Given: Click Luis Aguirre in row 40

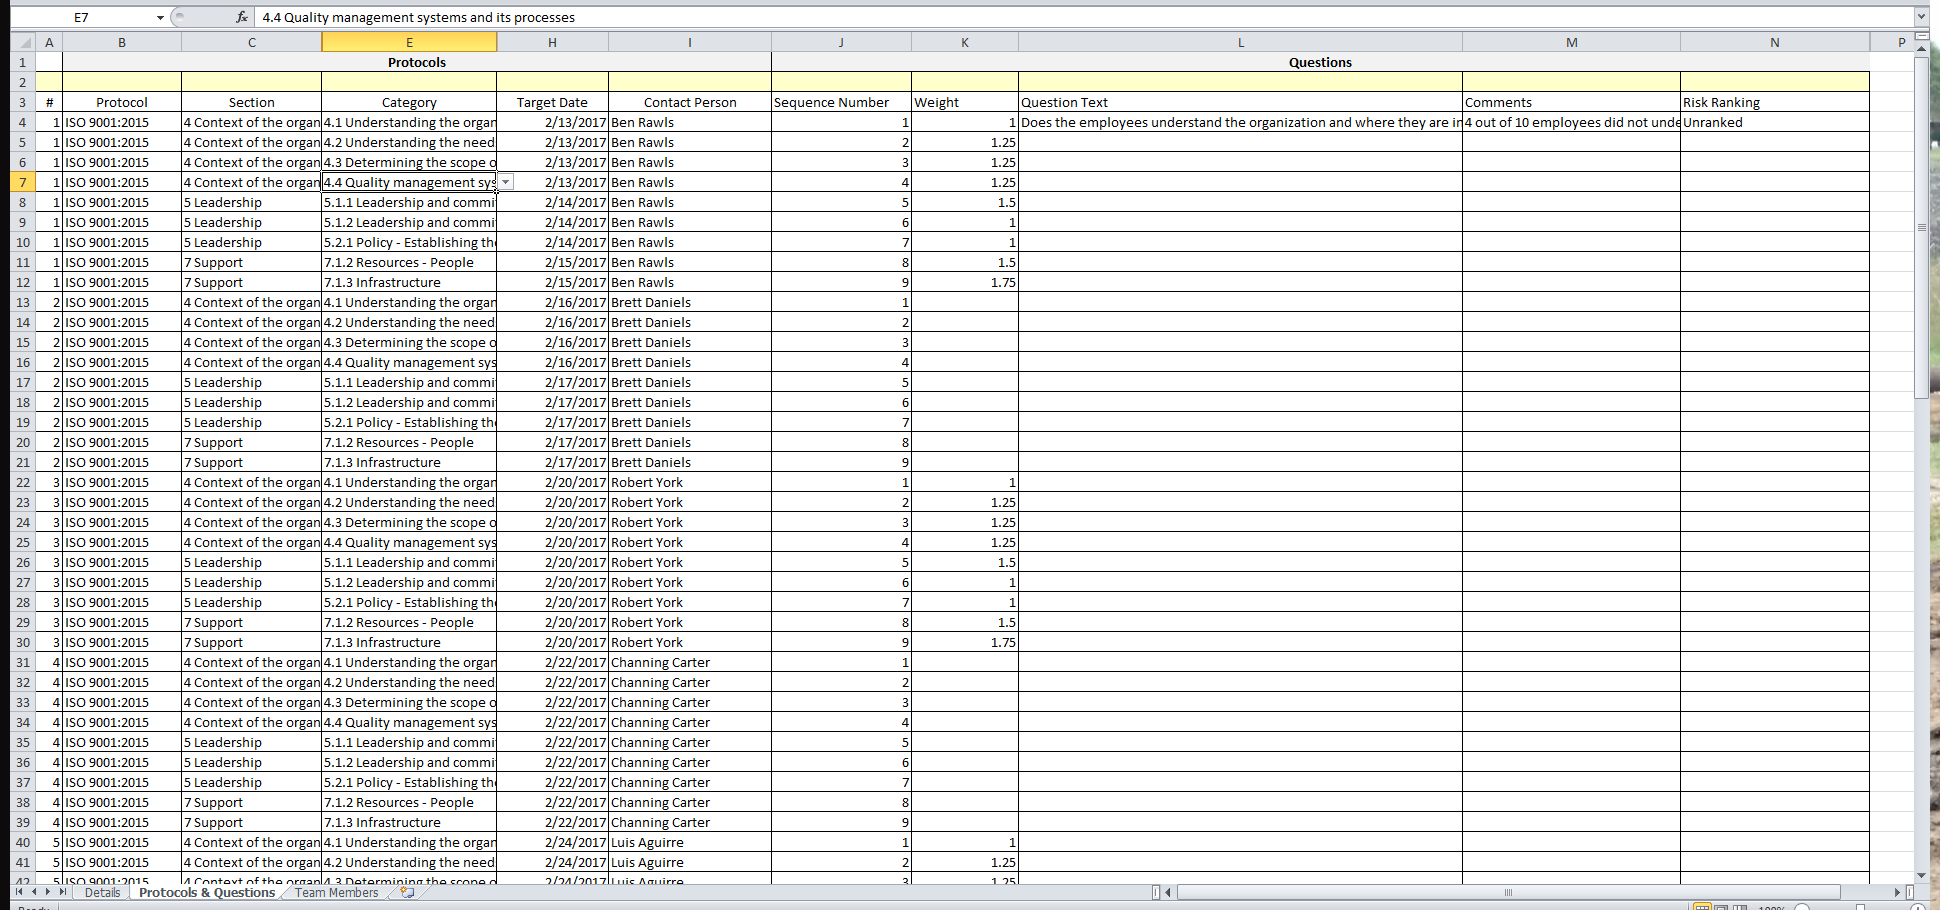Looking at the screenshot, I should (690, 842).
